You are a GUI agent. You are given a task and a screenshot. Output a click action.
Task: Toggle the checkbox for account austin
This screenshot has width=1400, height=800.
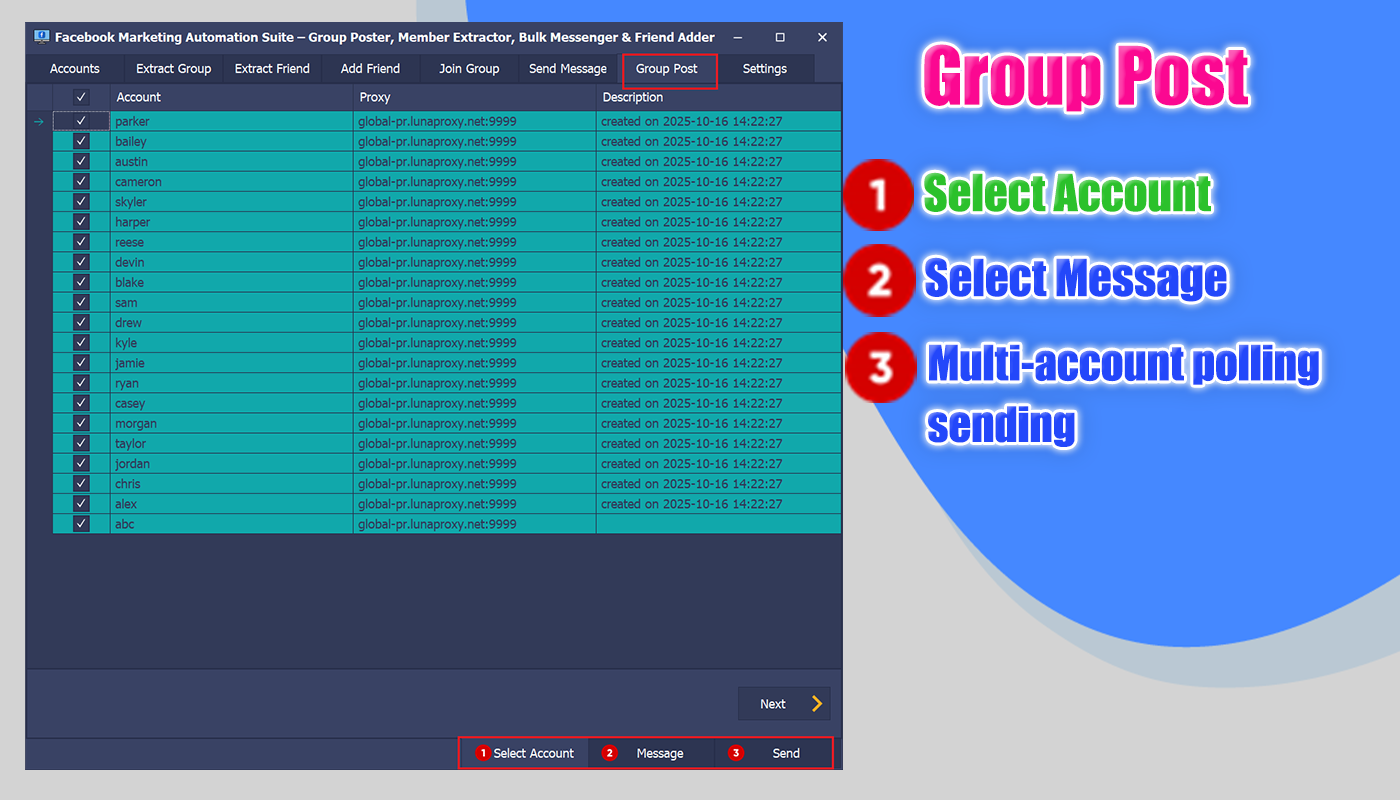coord(81,161)
